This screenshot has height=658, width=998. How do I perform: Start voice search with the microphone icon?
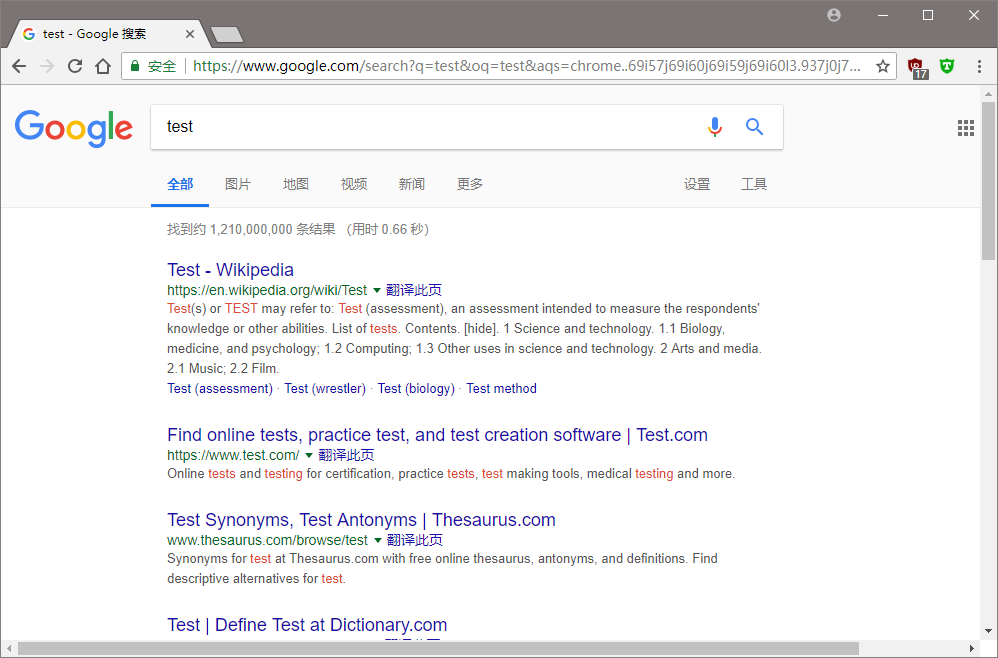coord(715,127)
